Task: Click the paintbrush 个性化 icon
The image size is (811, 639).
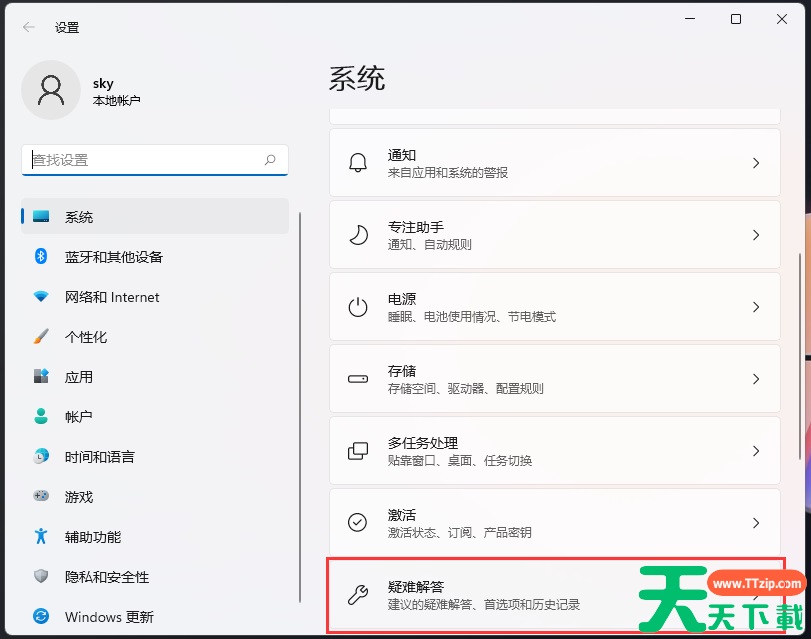Action: coord(41,336)
